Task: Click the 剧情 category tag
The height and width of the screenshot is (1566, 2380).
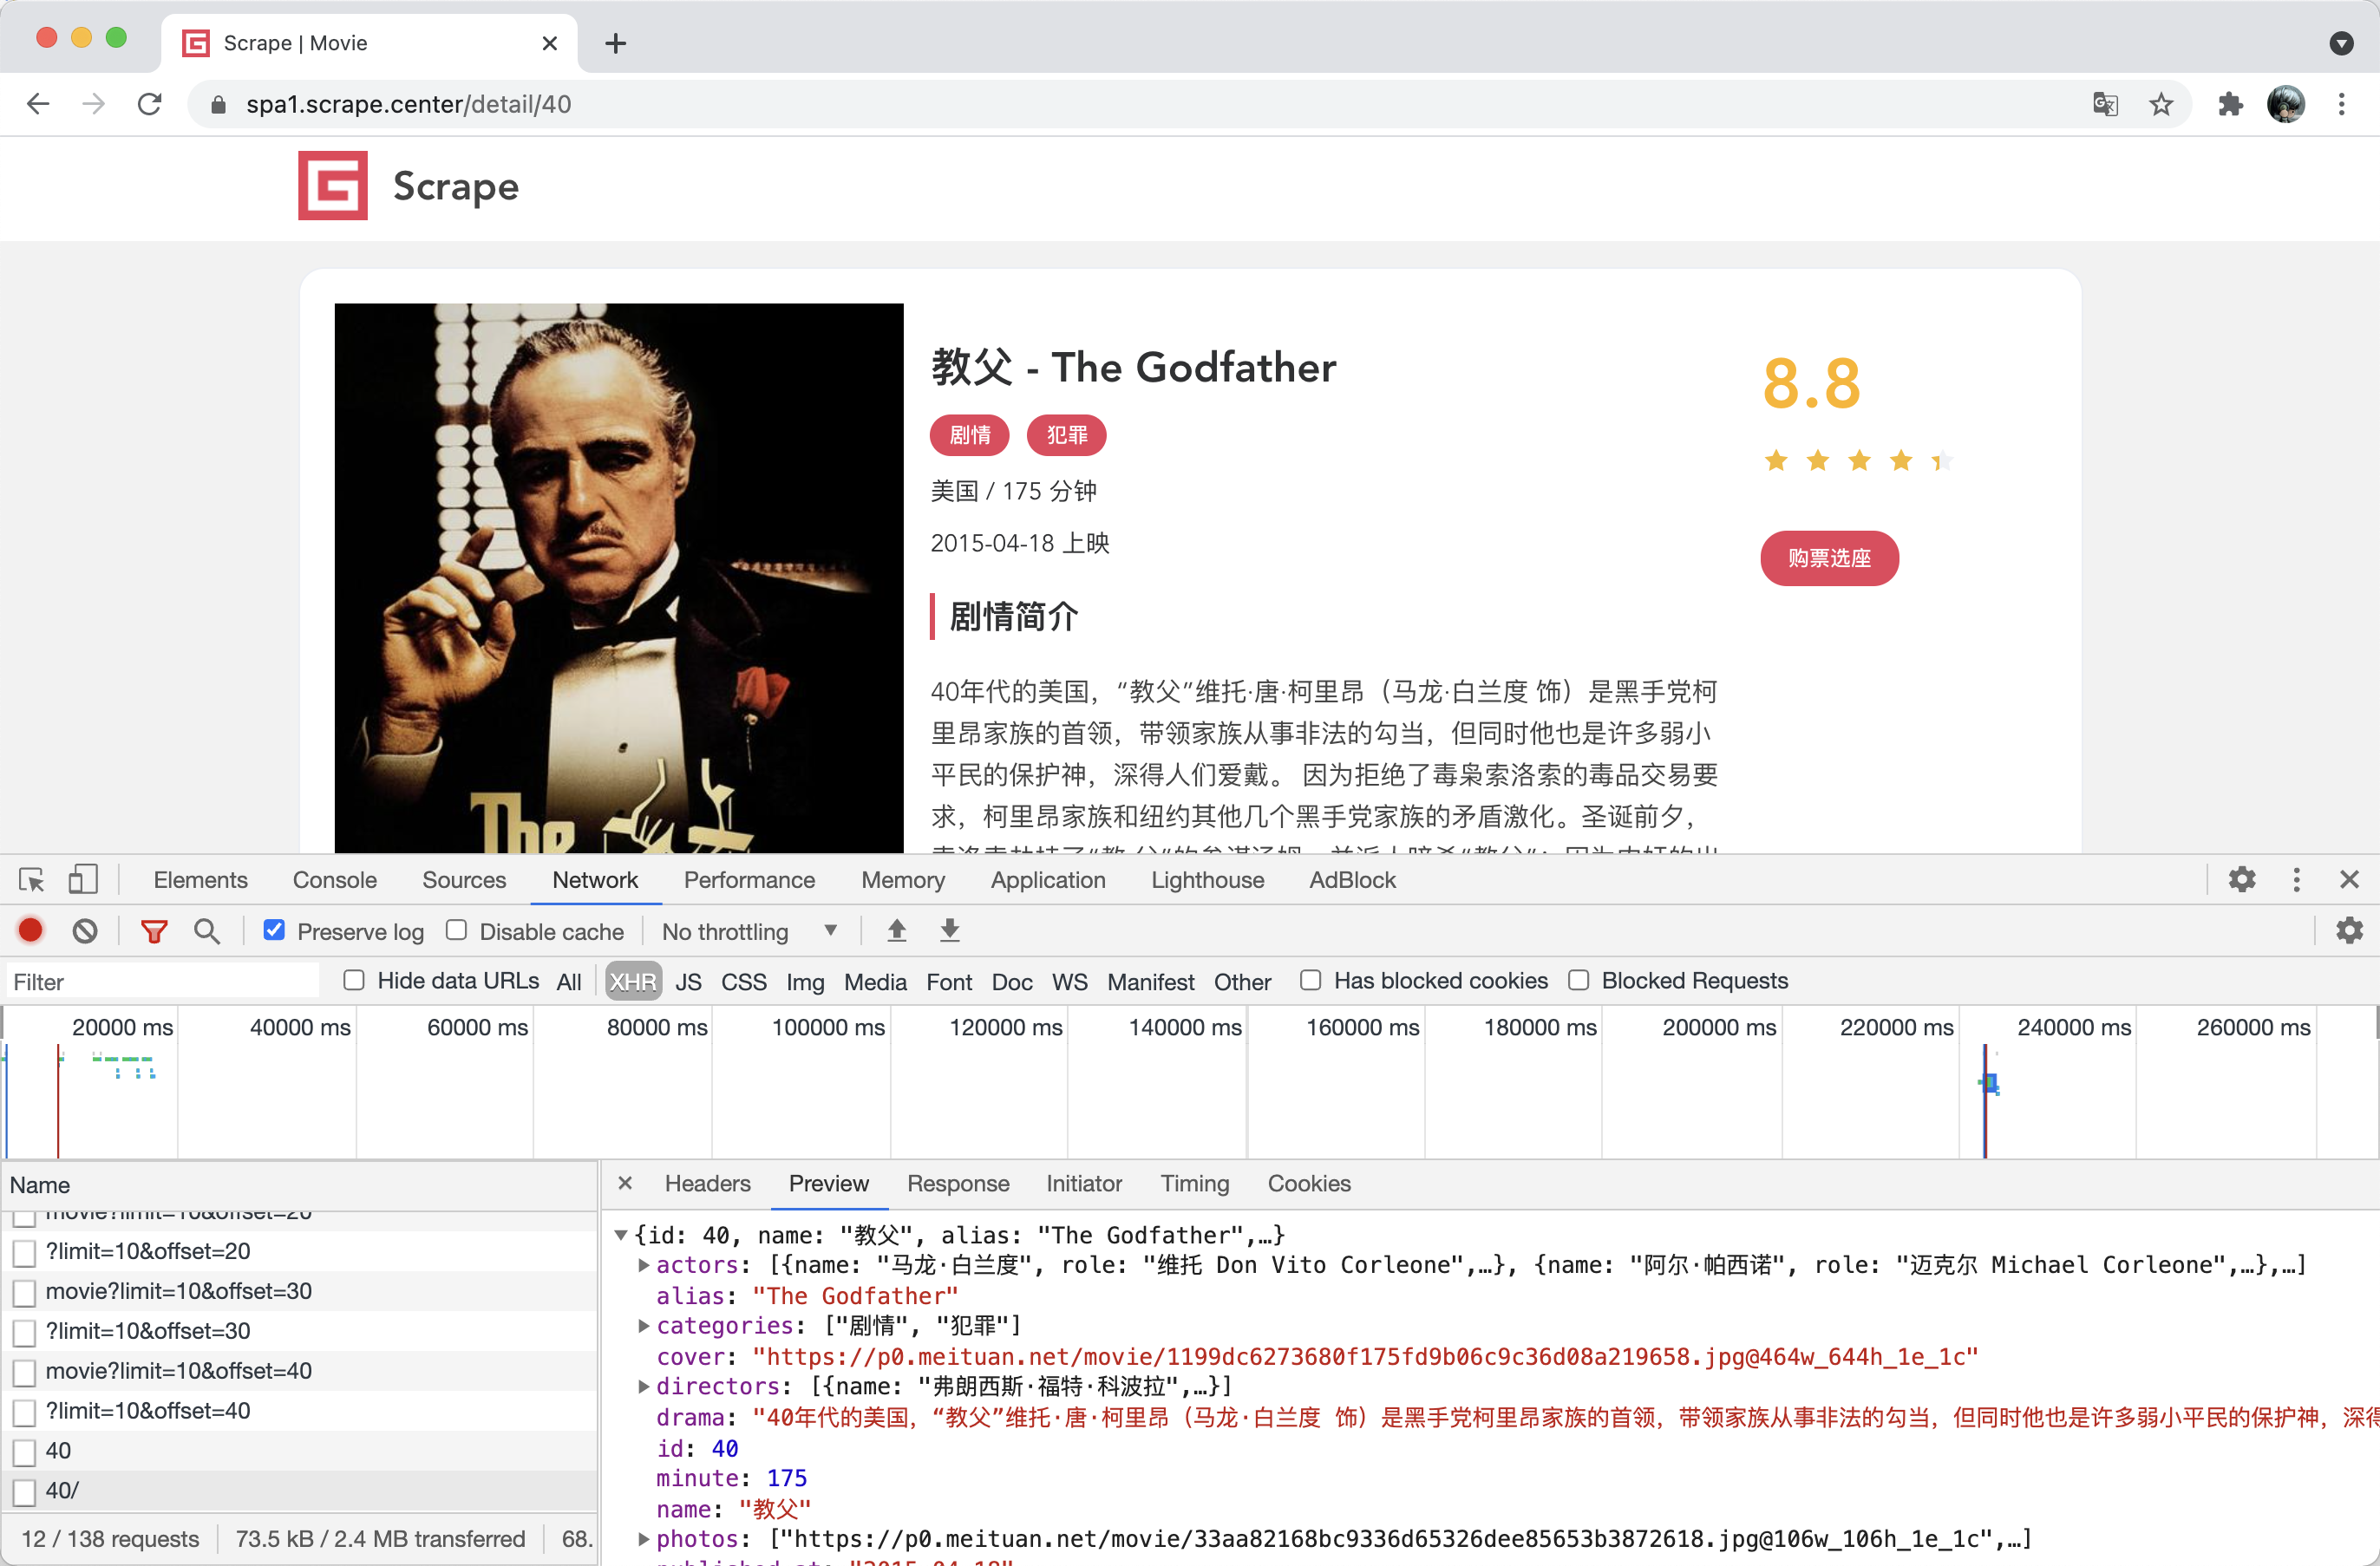Action: coord(969,435)
